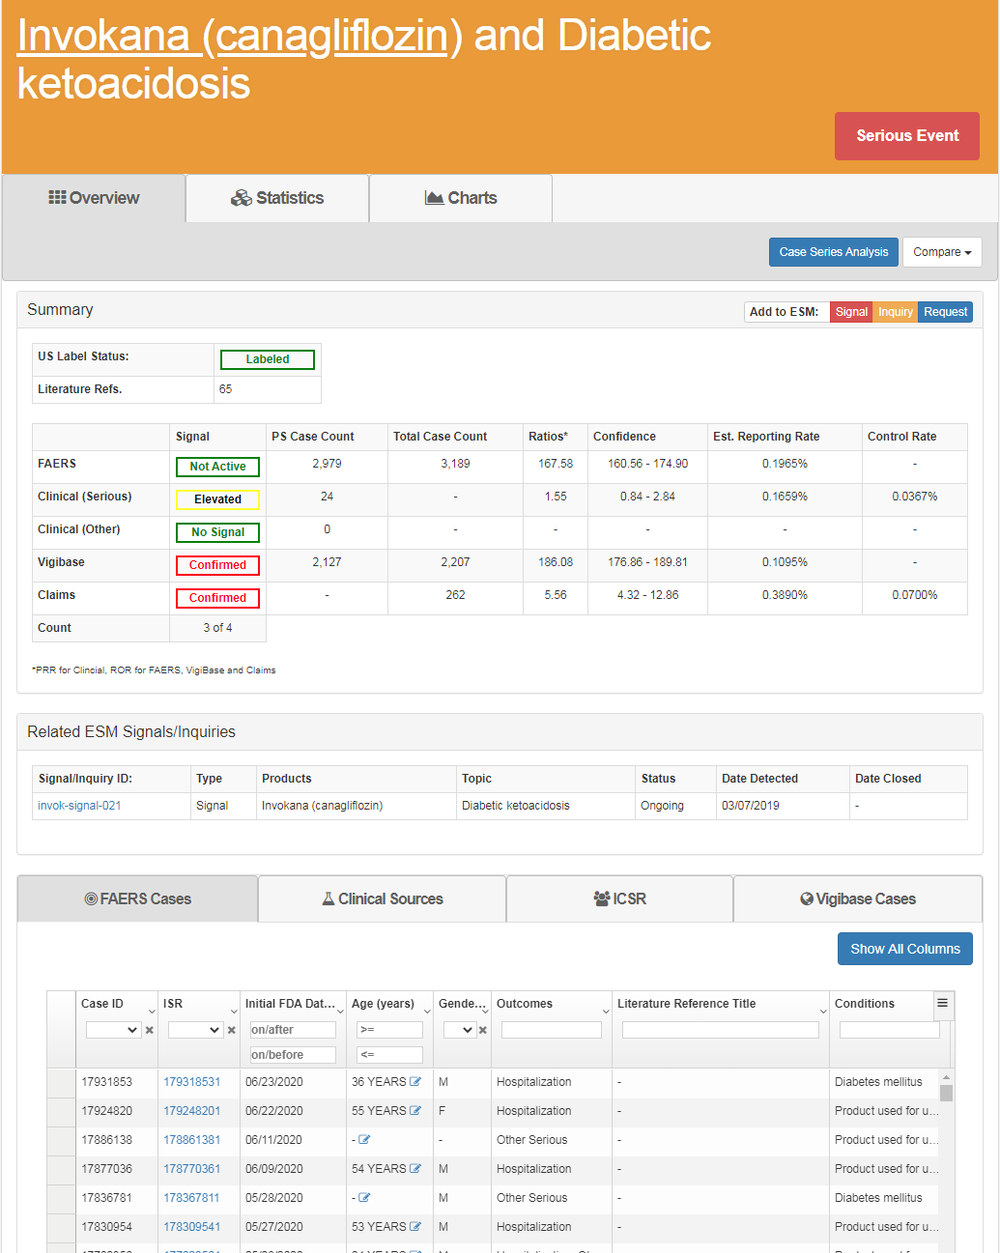The height and width of the screenshot is (1253, 1000).
Task: Open the ISR filter dropdown
Action: (x=195, y=1030)
